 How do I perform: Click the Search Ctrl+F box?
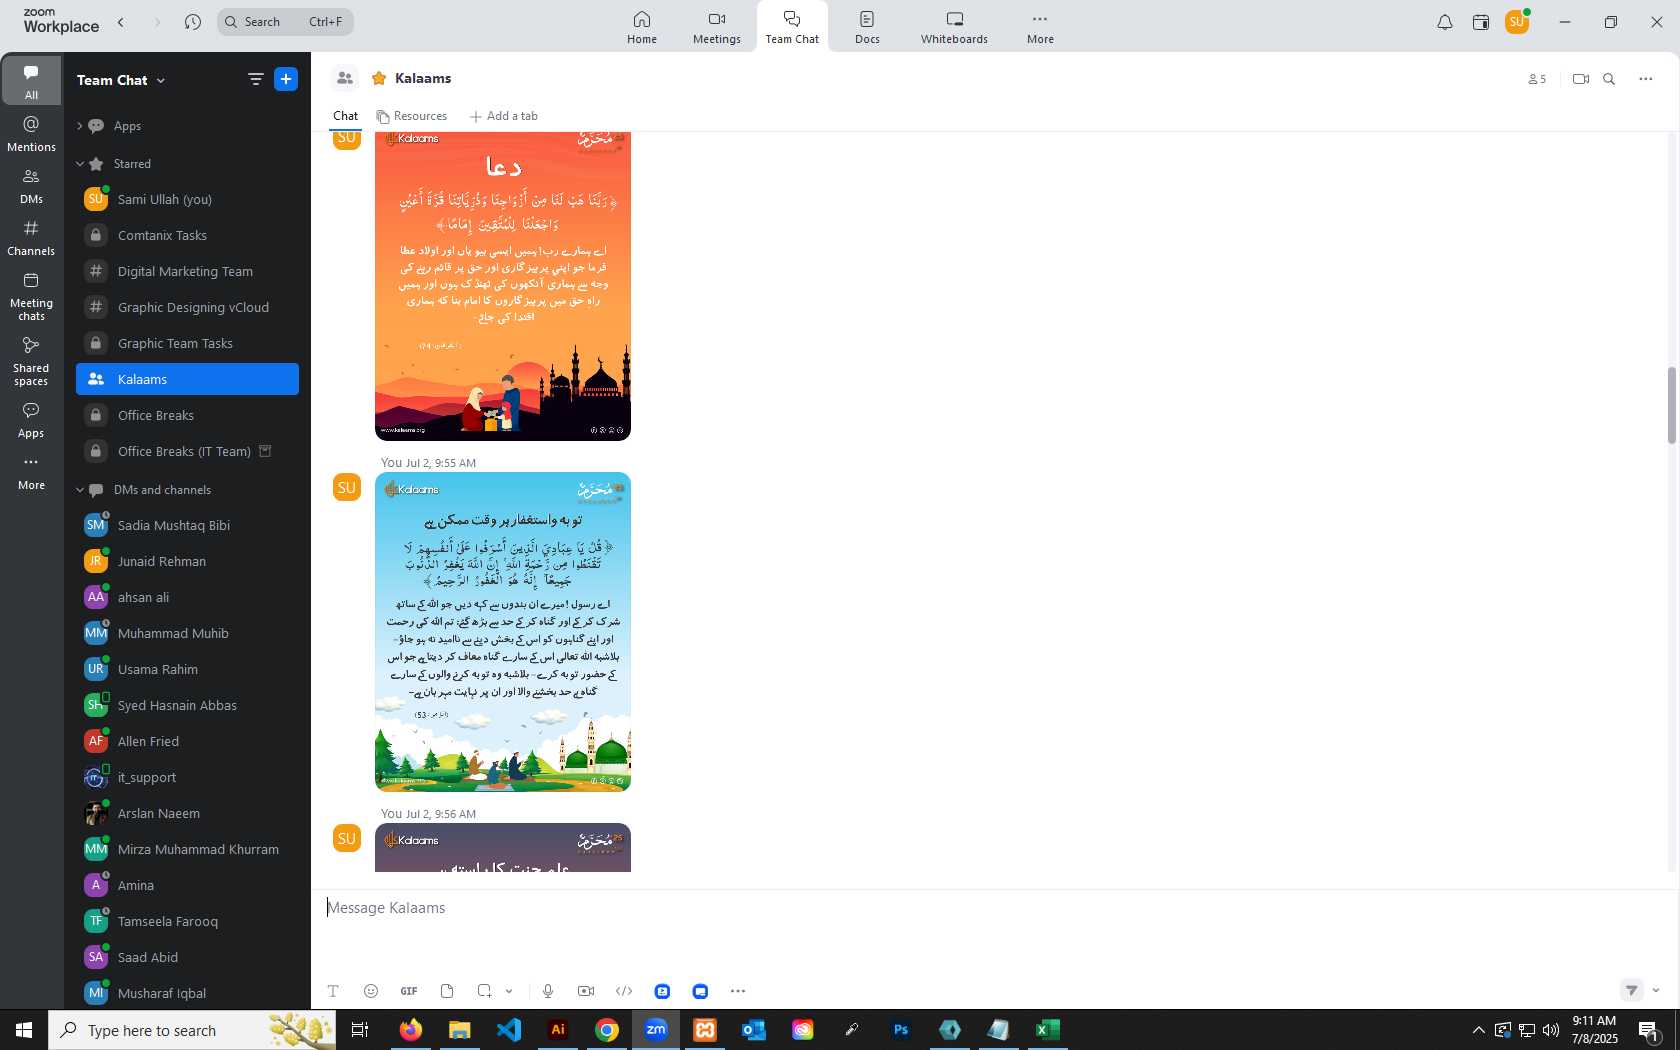pyautogui.click(x=285, y=22)
